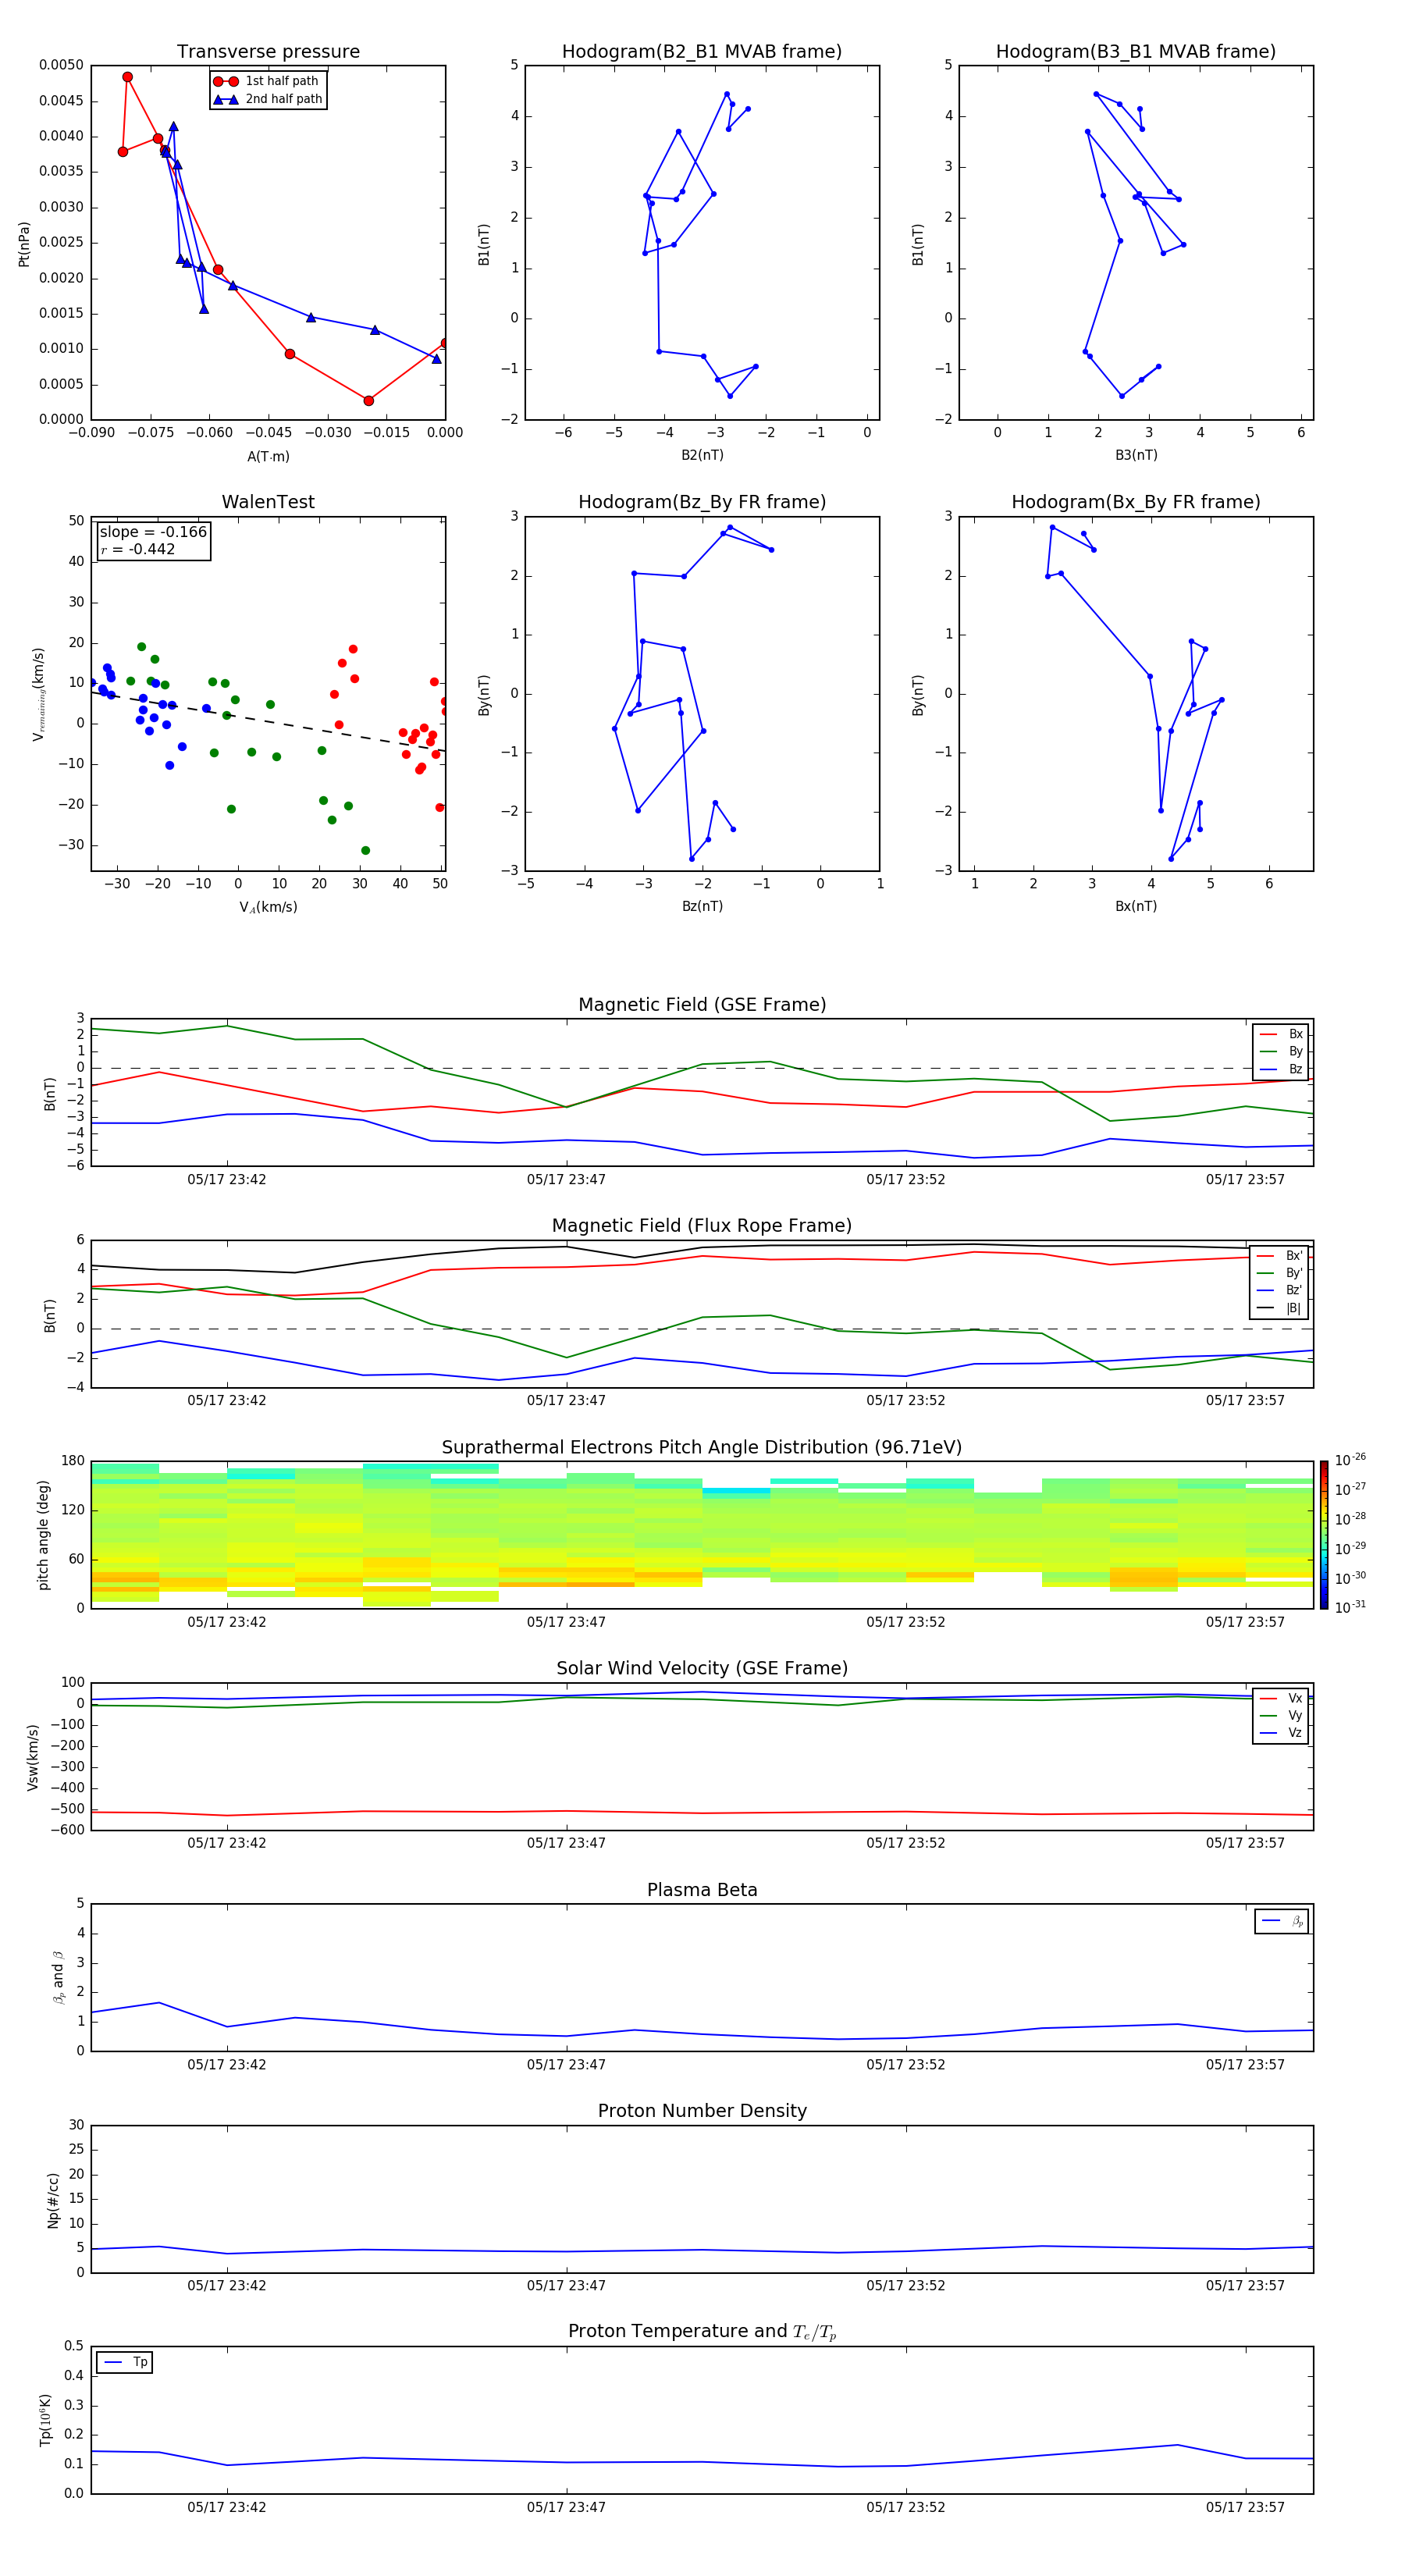The width and height of the screenshot is (1405, 2576).
Task: Click the 'Magnetic Field (GSE Frame)' title
Action: pyautogui.click(x=702, y=1005)
